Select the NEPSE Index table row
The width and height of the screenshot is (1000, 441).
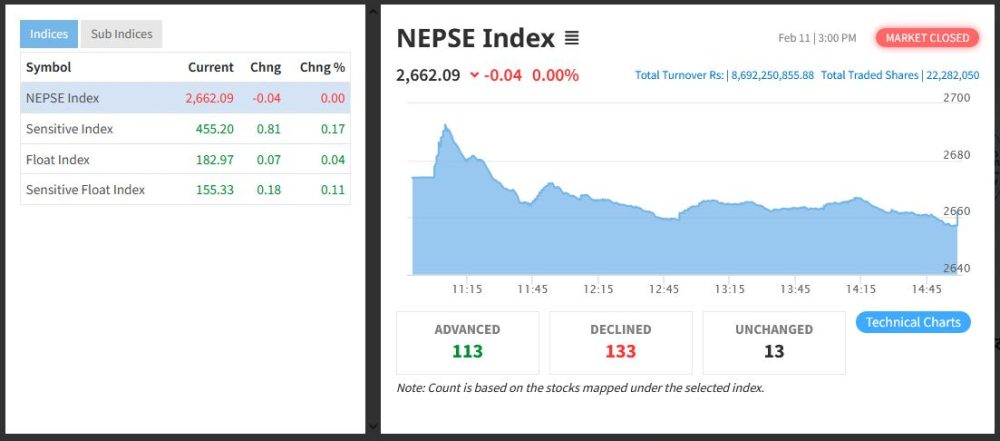(x=185, y=98)
